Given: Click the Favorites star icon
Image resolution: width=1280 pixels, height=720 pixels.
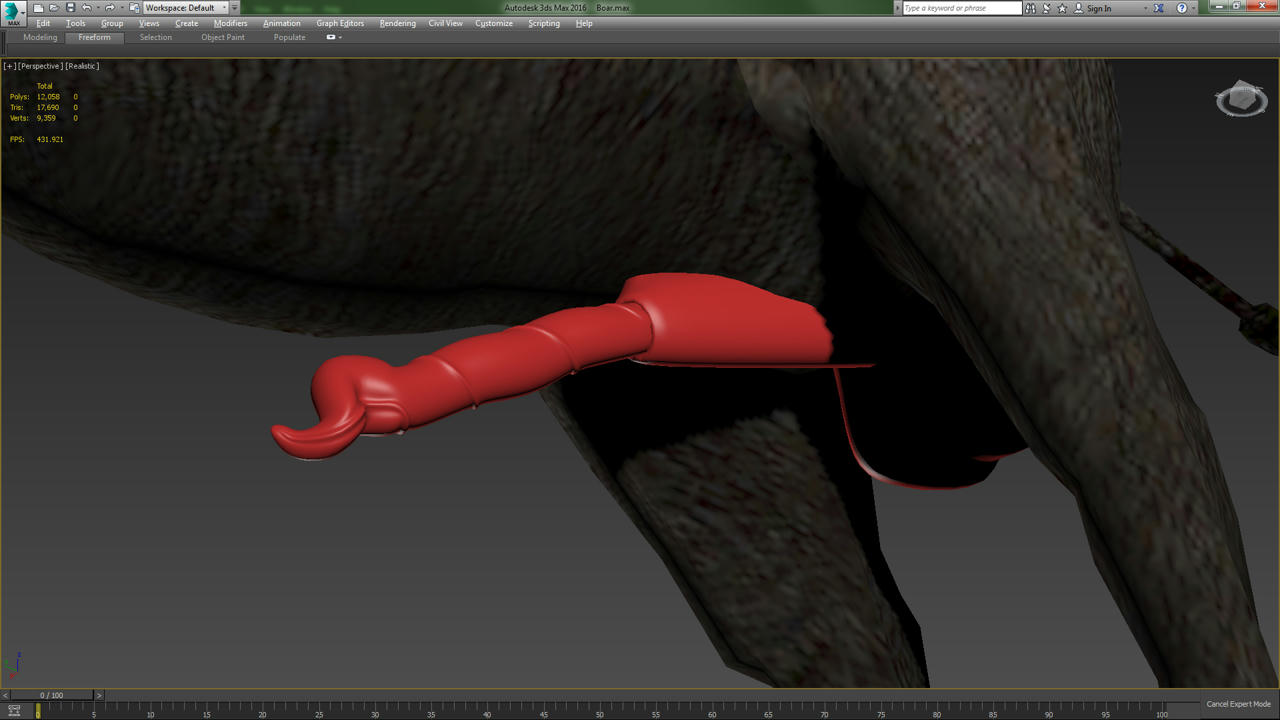Looking at the screenshot, I should pyautogui.click(x=1062, y=8).
